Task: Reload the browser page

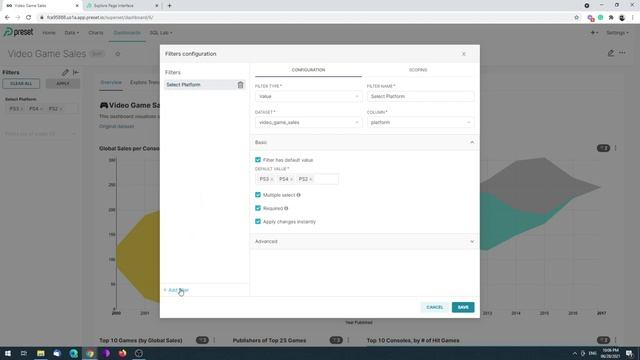Action: [28, 18]
